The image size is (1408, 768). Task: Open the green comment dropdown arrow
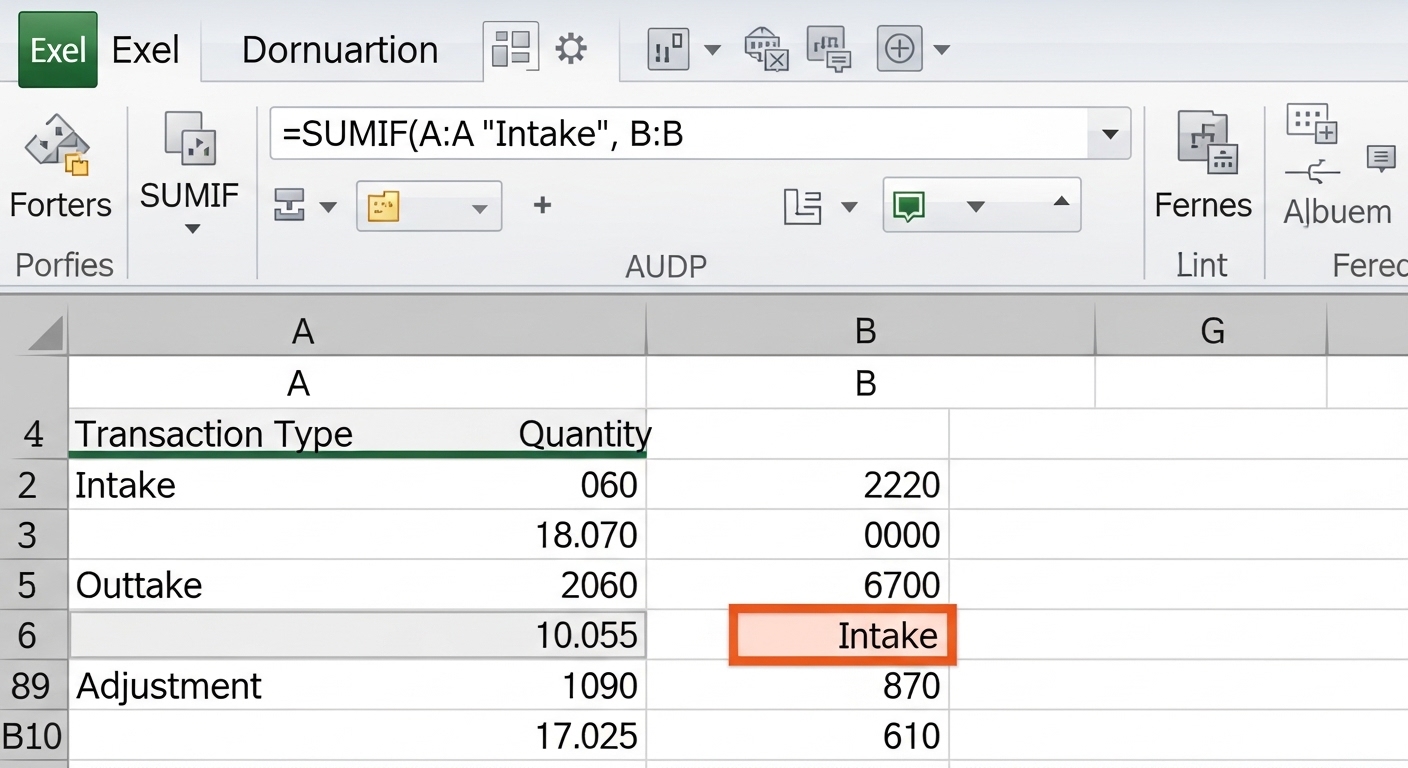pyautogui.click(x=975, y=206)
